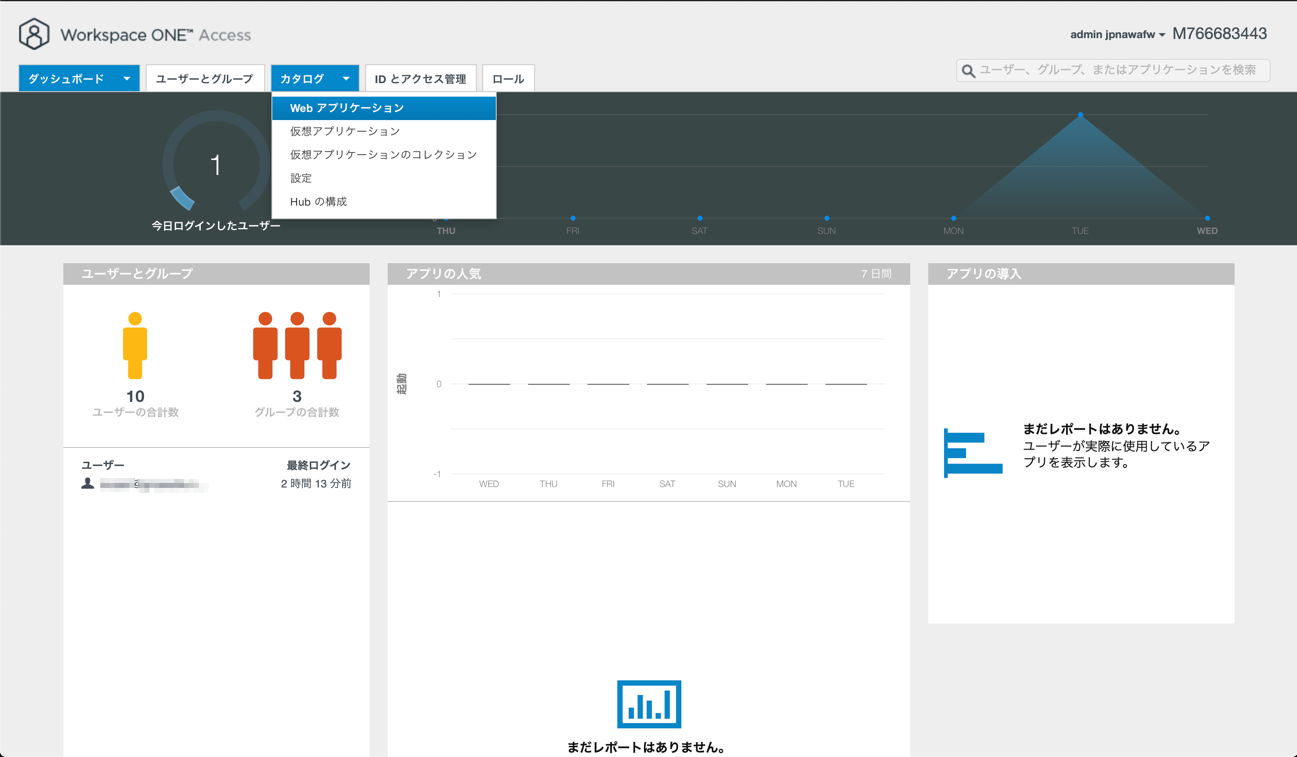The image size is (1297, 757).
Task: Click the Workspace ONE Access title text
Action: (155, 35)
